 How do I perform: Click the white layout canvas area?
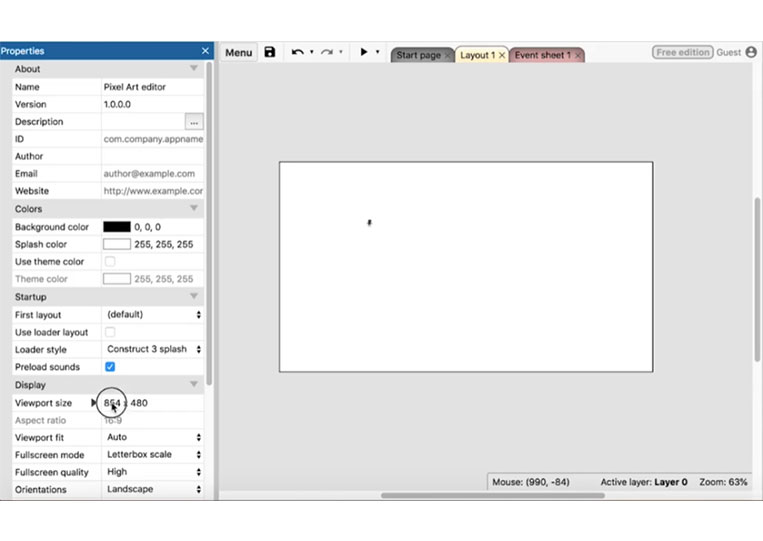pyautogui.click(x=466, y=267)
